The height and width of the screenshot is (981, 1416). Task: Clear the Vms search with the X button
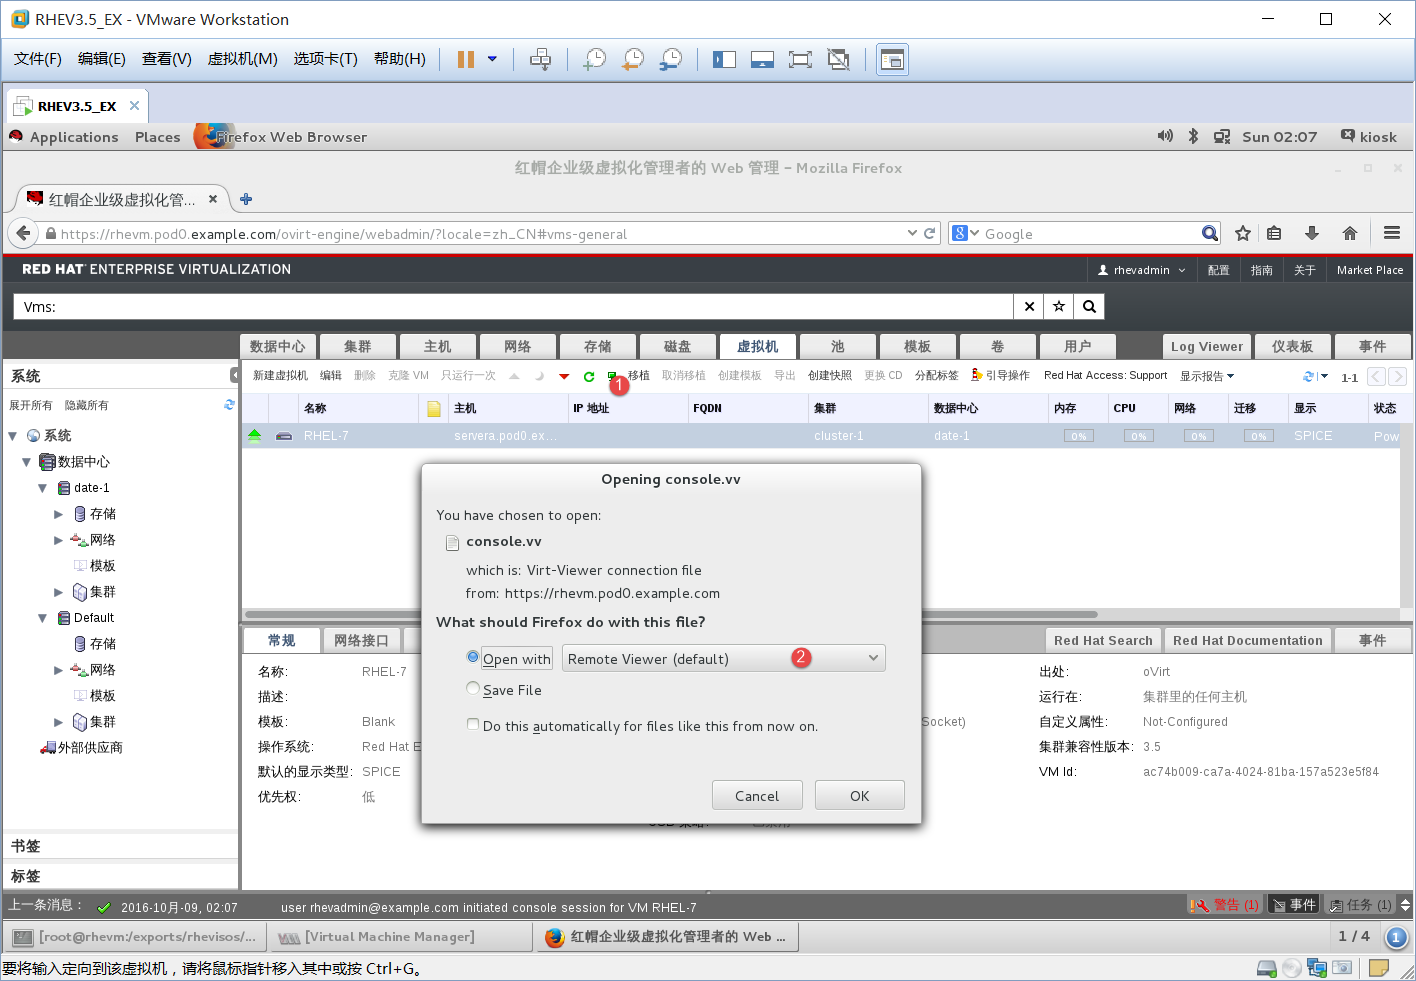point(1029,307)
